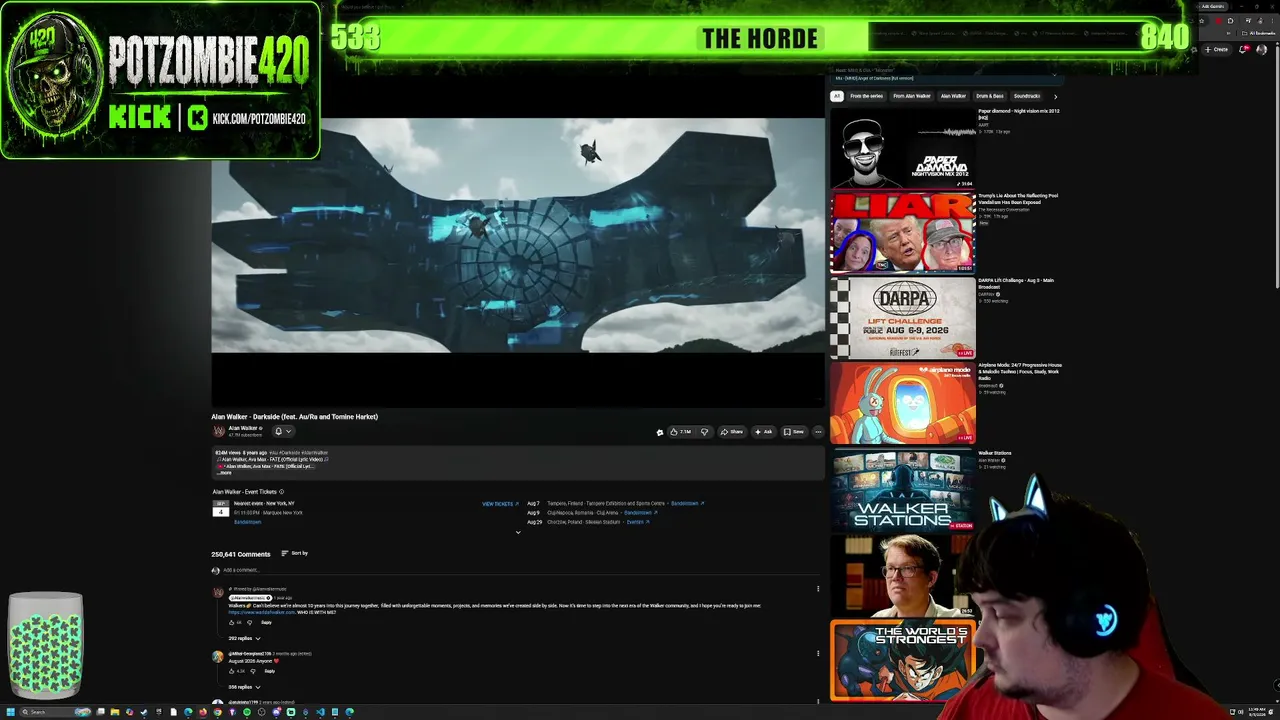Screen dimensions: 1280x720
Task: Open Walker Stations thumbnail
Action: tap(903, 489)
